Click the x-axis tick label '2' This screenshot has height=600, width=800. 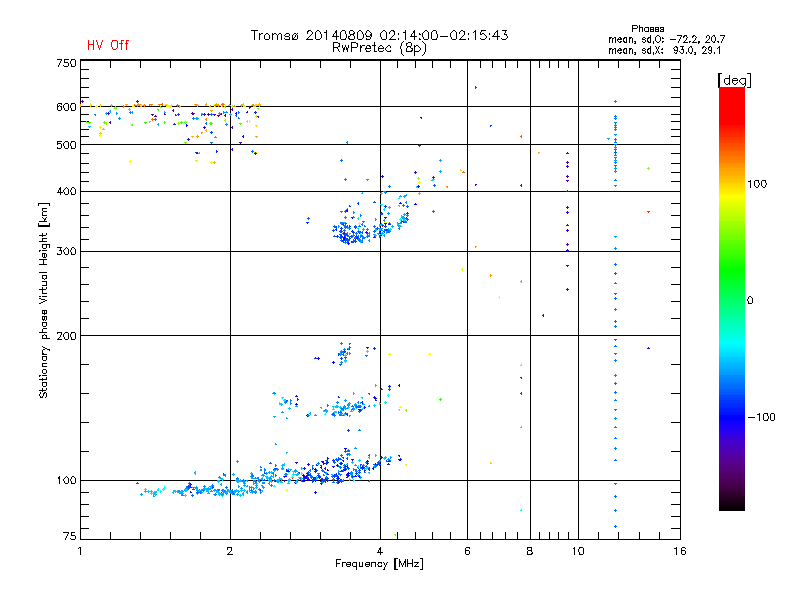coord(230,551)
